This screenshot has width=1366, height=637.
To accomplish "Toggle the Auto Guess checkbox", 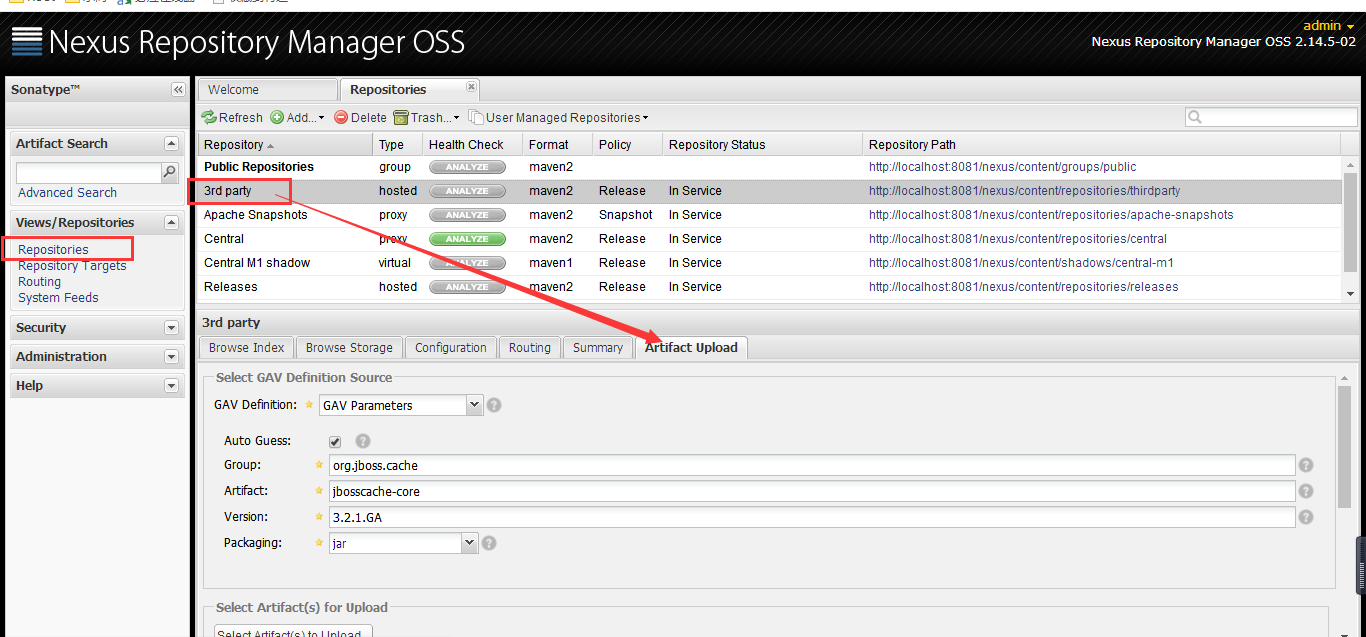I will [x=335, y=441].
